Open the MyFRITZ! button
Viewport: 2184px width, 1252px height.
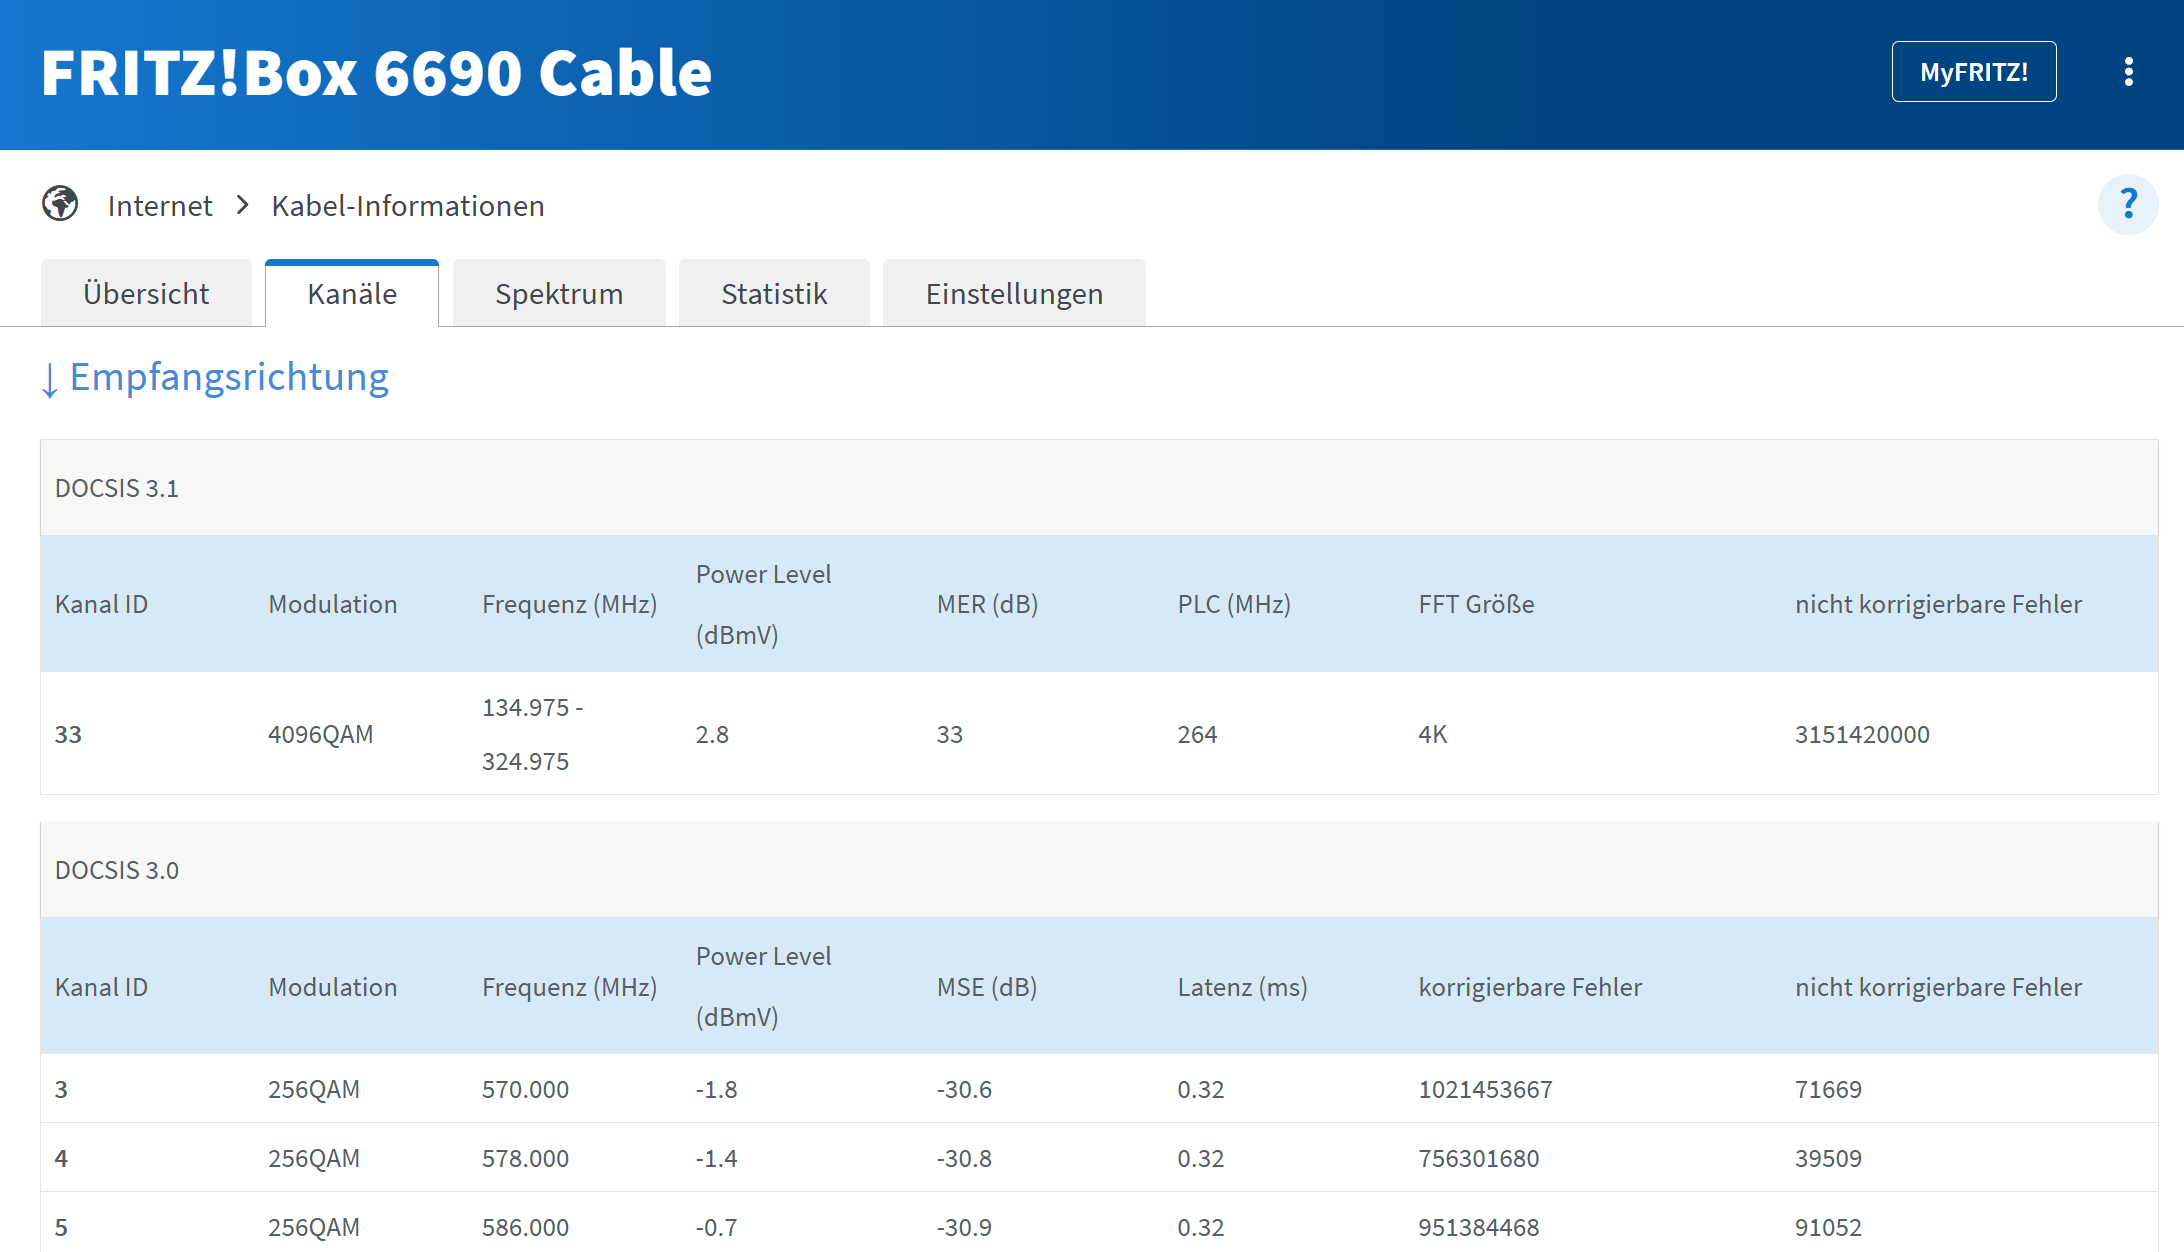[1973, 72]
